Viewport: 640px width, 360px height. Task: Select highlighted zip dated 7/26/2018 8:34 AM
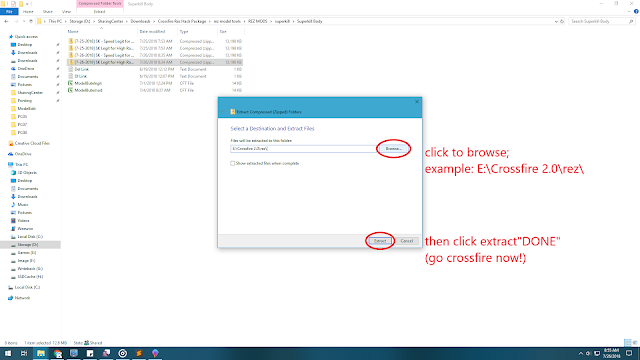click(155, 62)
